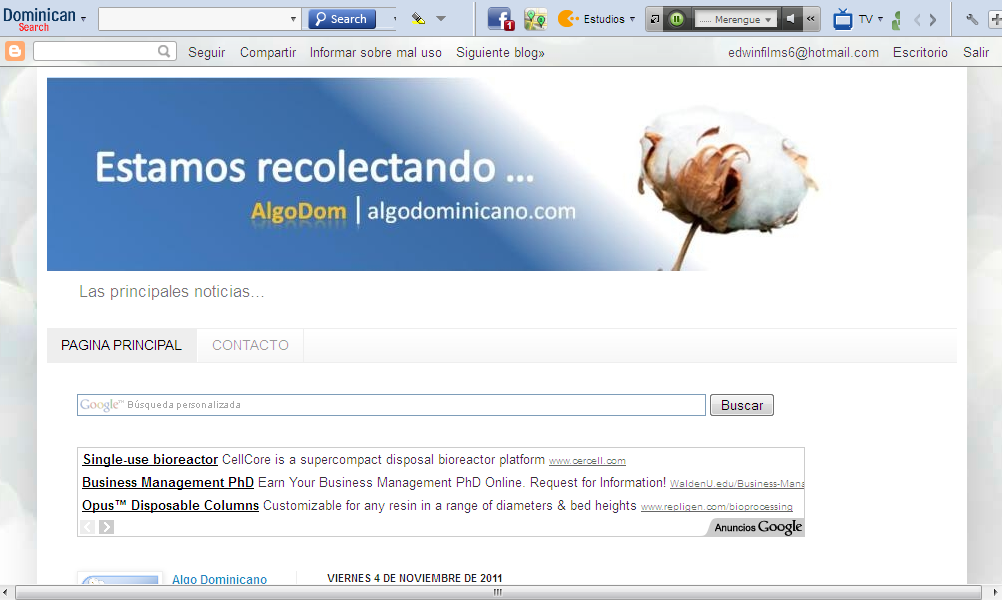Open the Single-use bioreactor ad link

[150, 459]
